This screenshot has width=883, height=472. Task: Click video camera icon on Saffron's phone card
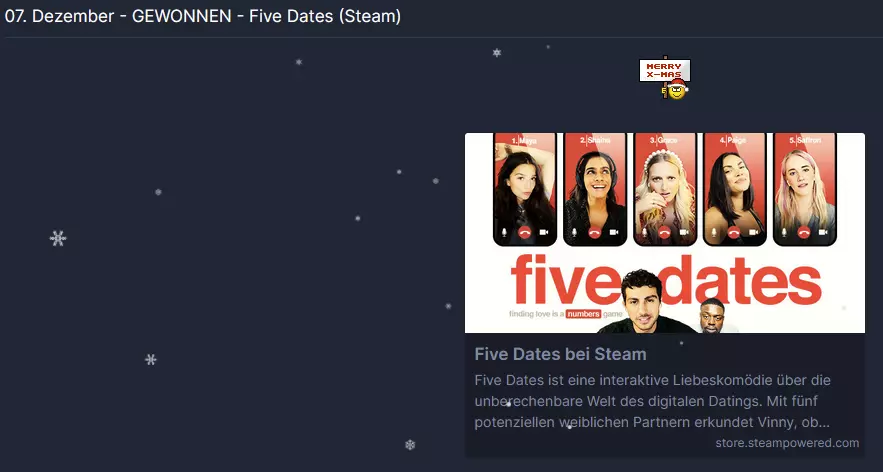823,232
